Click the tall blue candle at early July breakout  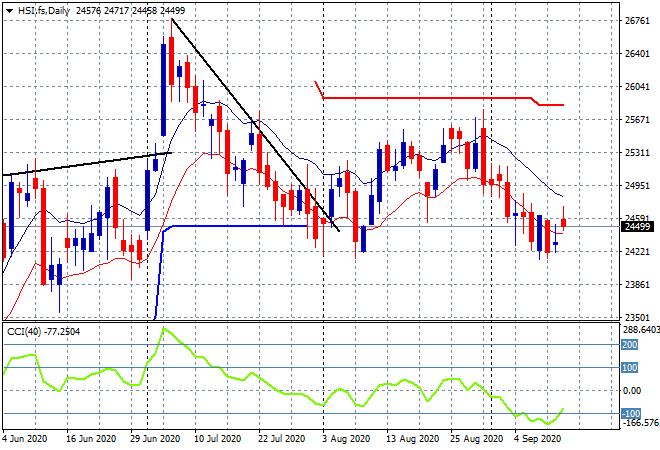tap(164, 90)
